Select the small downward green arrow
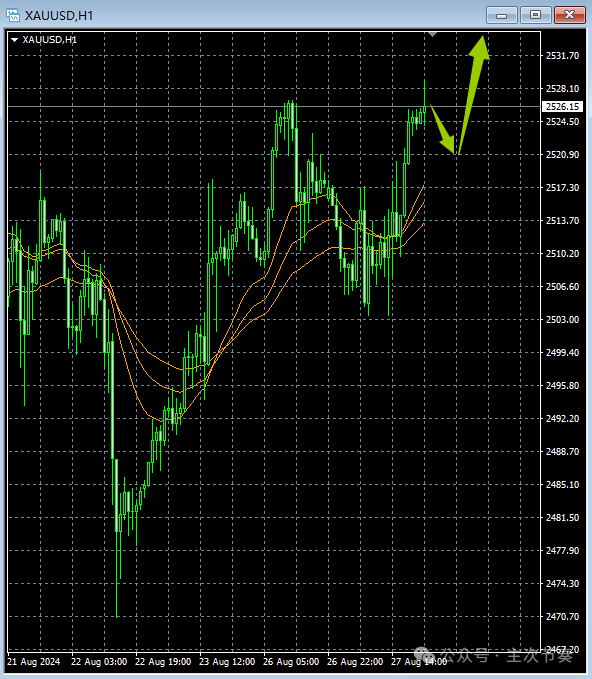 (443, 129)
